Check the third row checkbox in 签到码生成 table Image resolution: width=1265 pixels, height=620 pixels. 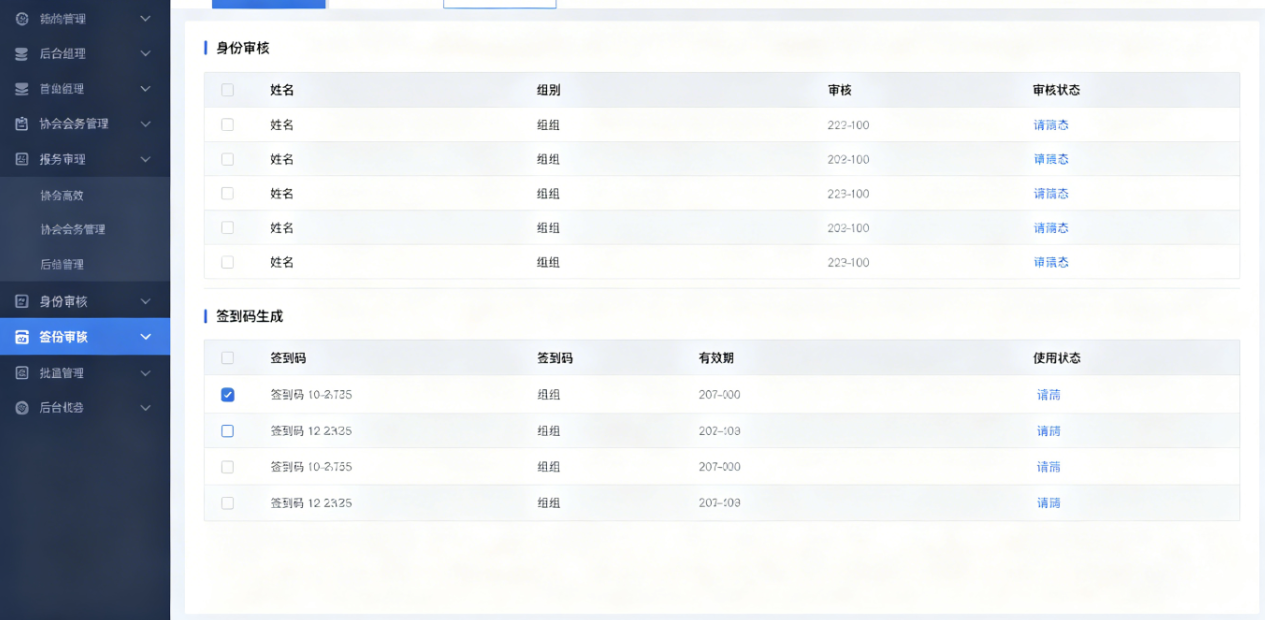(x=227, y=467)
